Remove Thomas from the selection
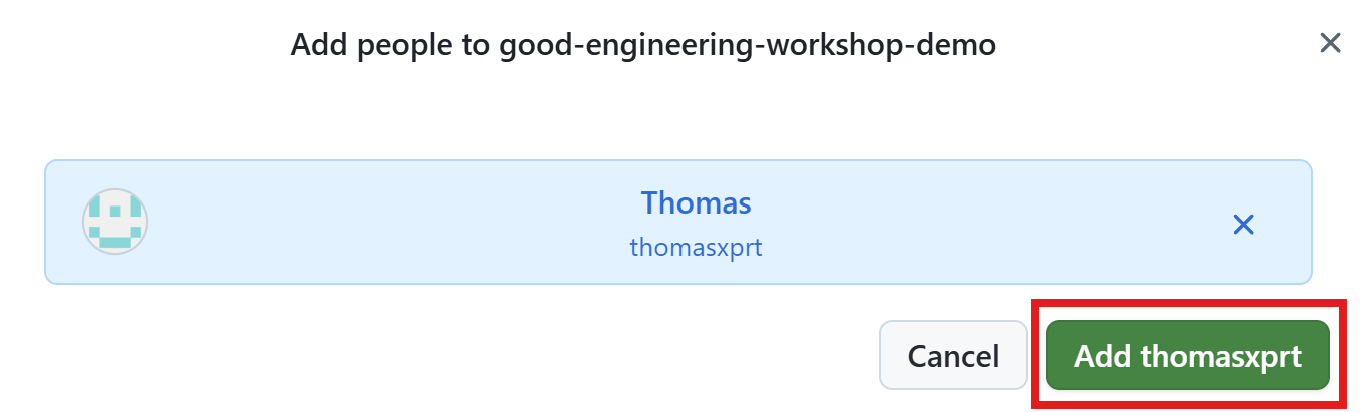 (1243, 224)
